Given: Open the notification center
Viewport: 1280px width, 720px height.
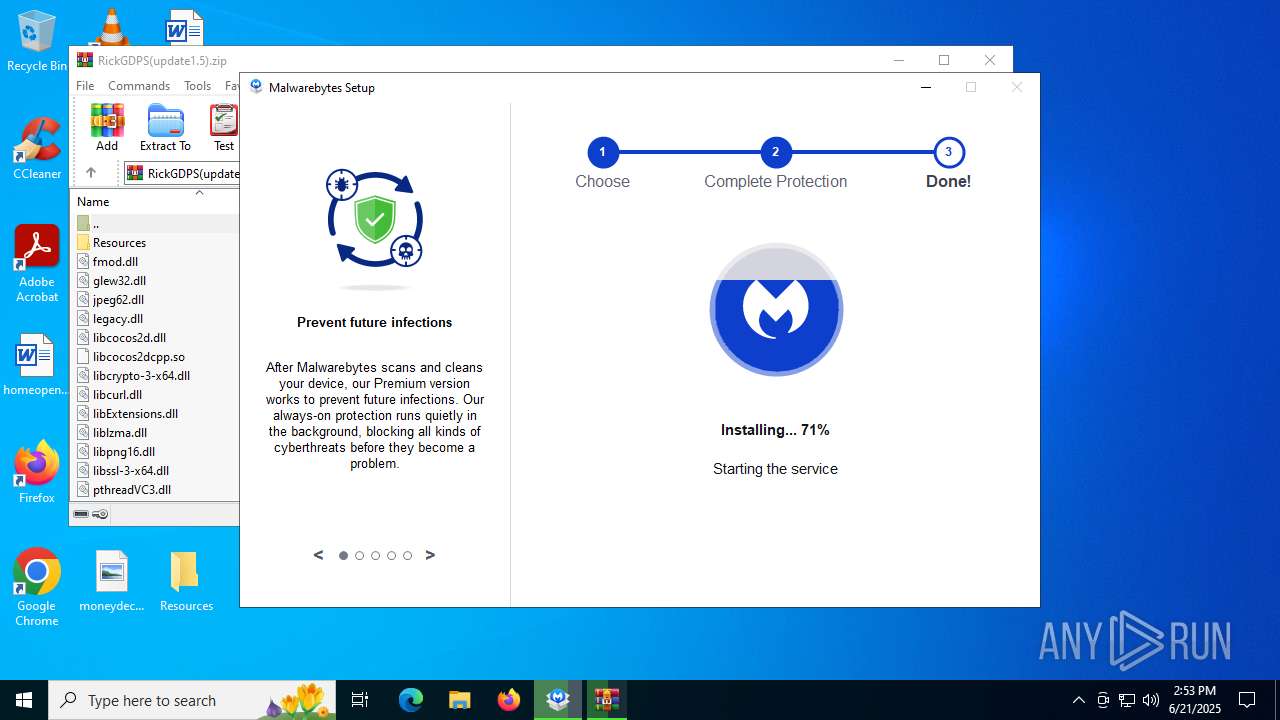Looking at the screenshot, I should (1247, 700).
